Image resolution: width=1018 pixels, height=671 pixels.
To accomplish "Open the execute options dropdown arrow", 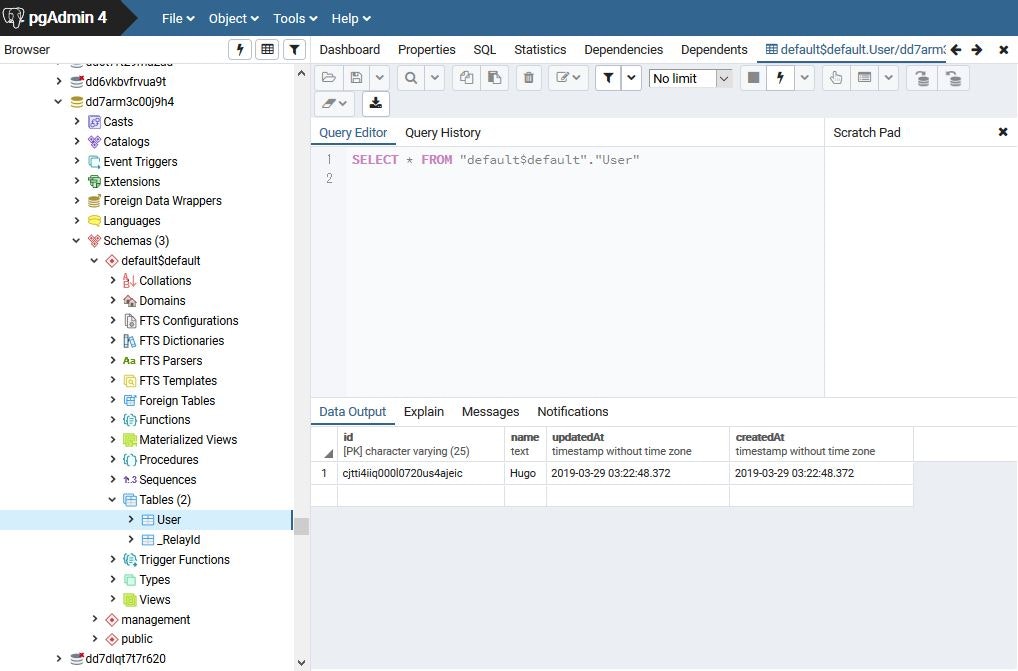I will (804, 78).
